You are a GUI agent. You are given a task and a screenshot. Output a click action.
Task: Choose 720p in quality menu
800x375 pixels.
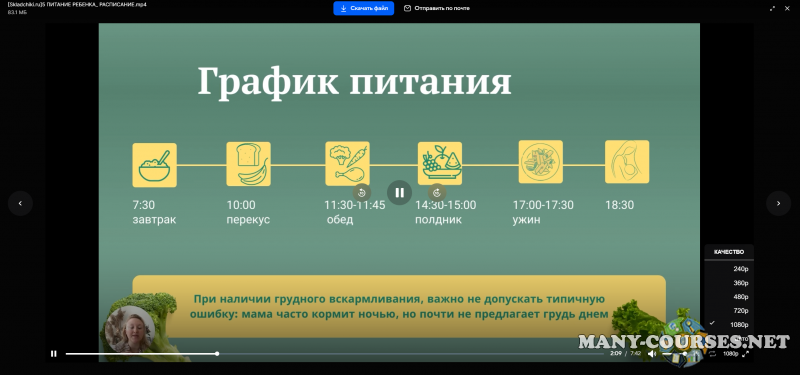pos(729,310)
